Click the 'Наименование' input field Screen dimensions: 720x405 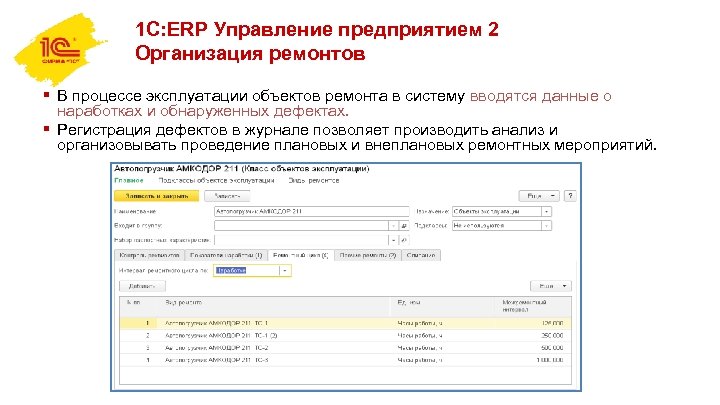(311, 211)
